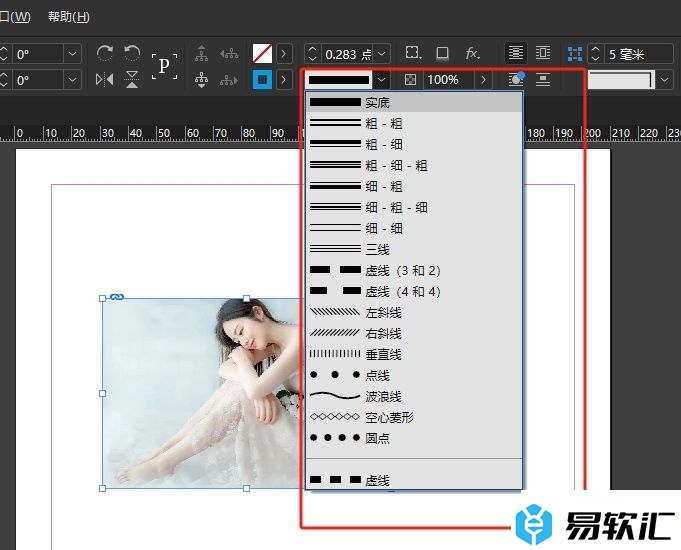The image size is (681, 550).
Task: Select container icon
Action: pos(201,53)
